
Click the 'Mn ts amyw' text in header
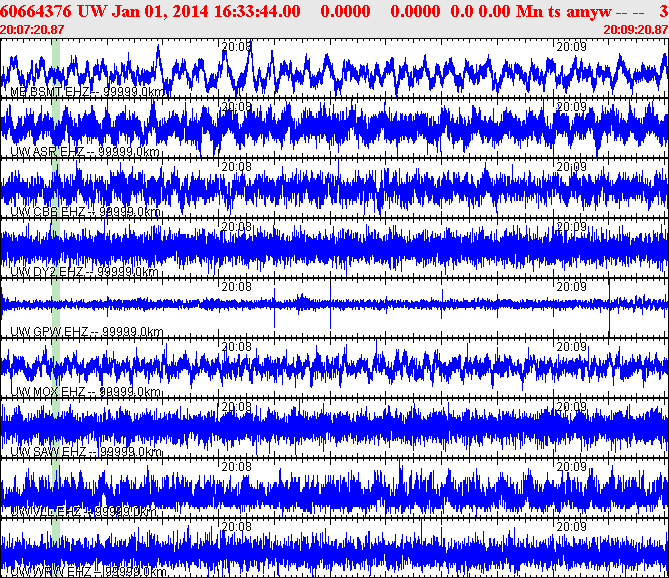click(x=557, y=10)
